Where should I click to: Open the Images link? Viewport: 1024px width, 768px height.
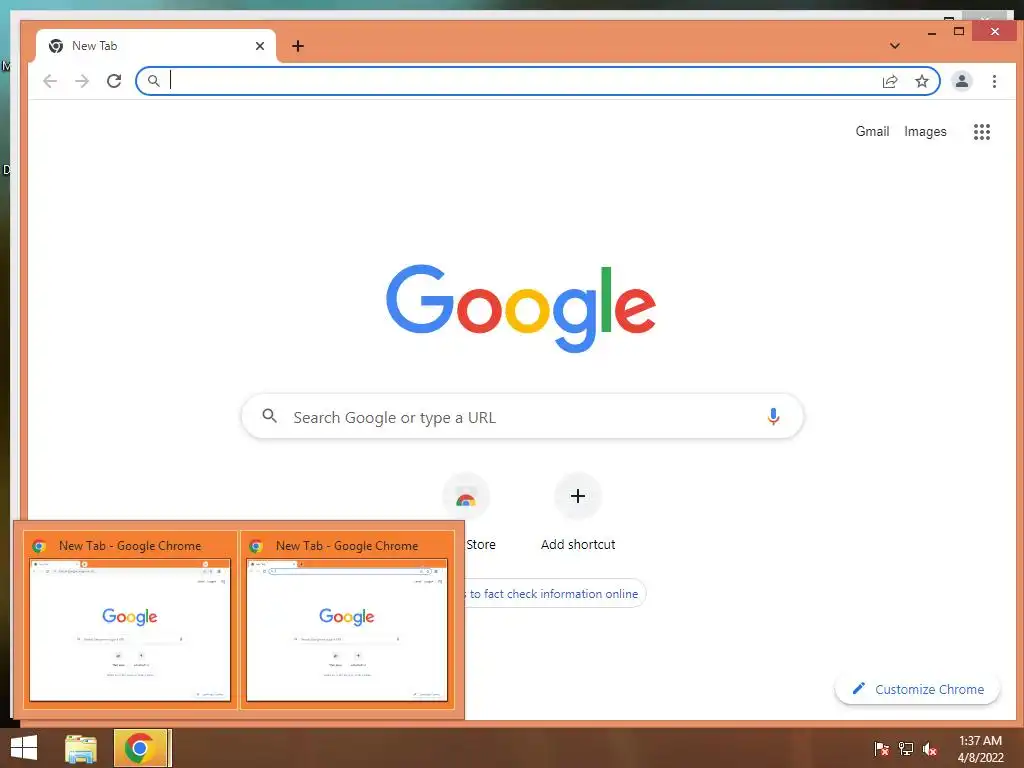click(925, 131)
